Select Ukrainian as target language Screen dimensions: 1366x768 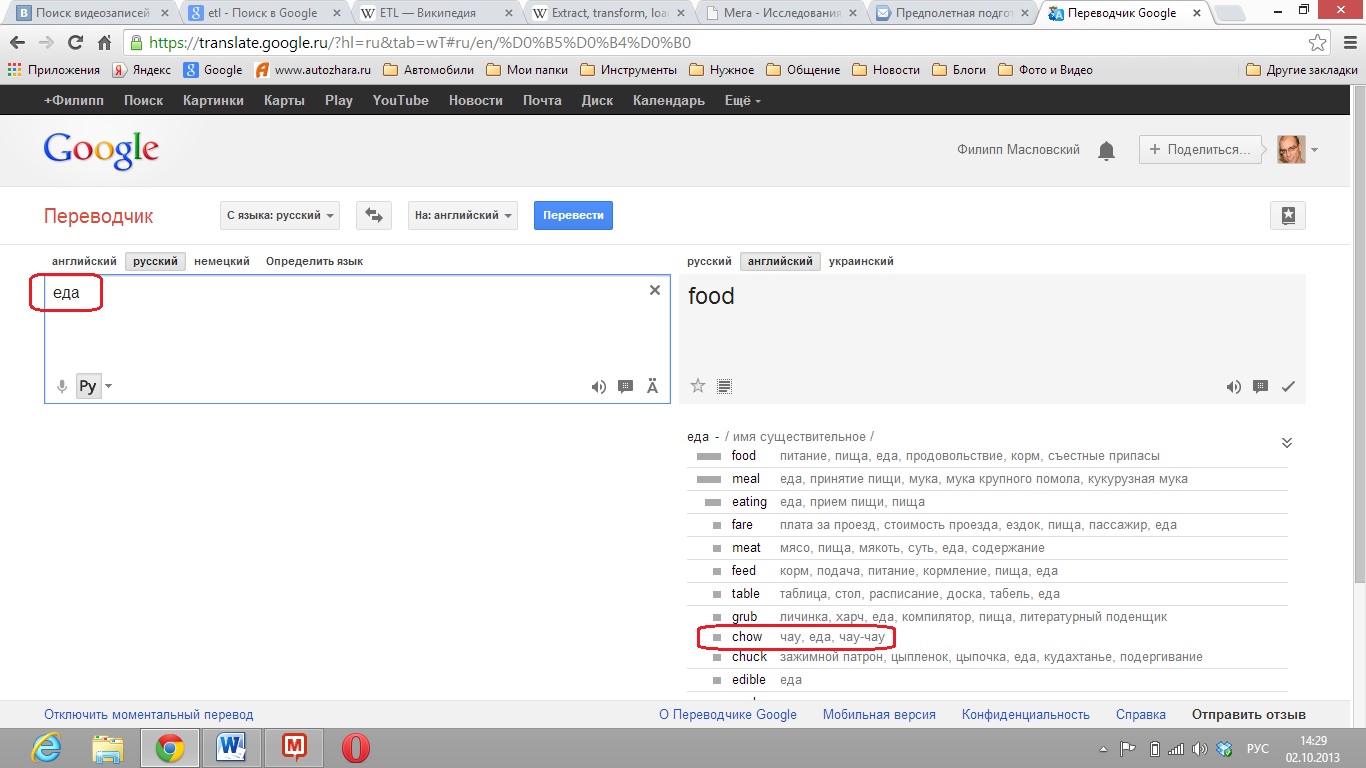coord(861,261)
